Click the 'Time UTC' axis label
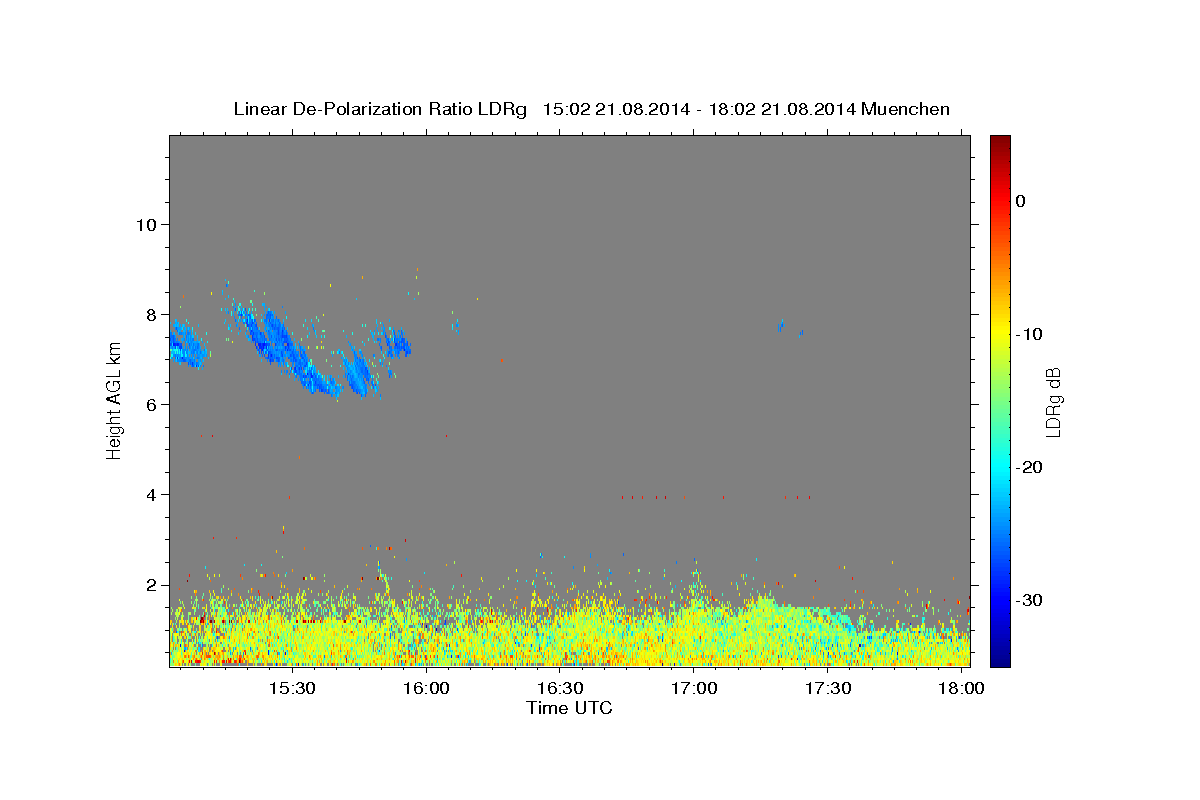Viewport: 1200px width, 800px height. coord(569,708)
